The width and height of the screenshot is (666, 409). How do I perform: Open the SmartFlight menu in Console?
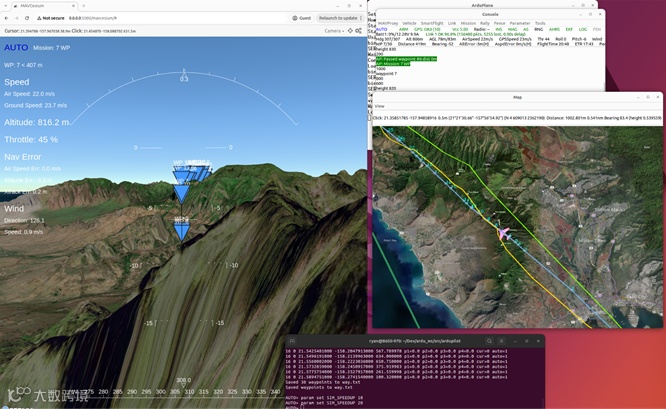tap(432, 23)
